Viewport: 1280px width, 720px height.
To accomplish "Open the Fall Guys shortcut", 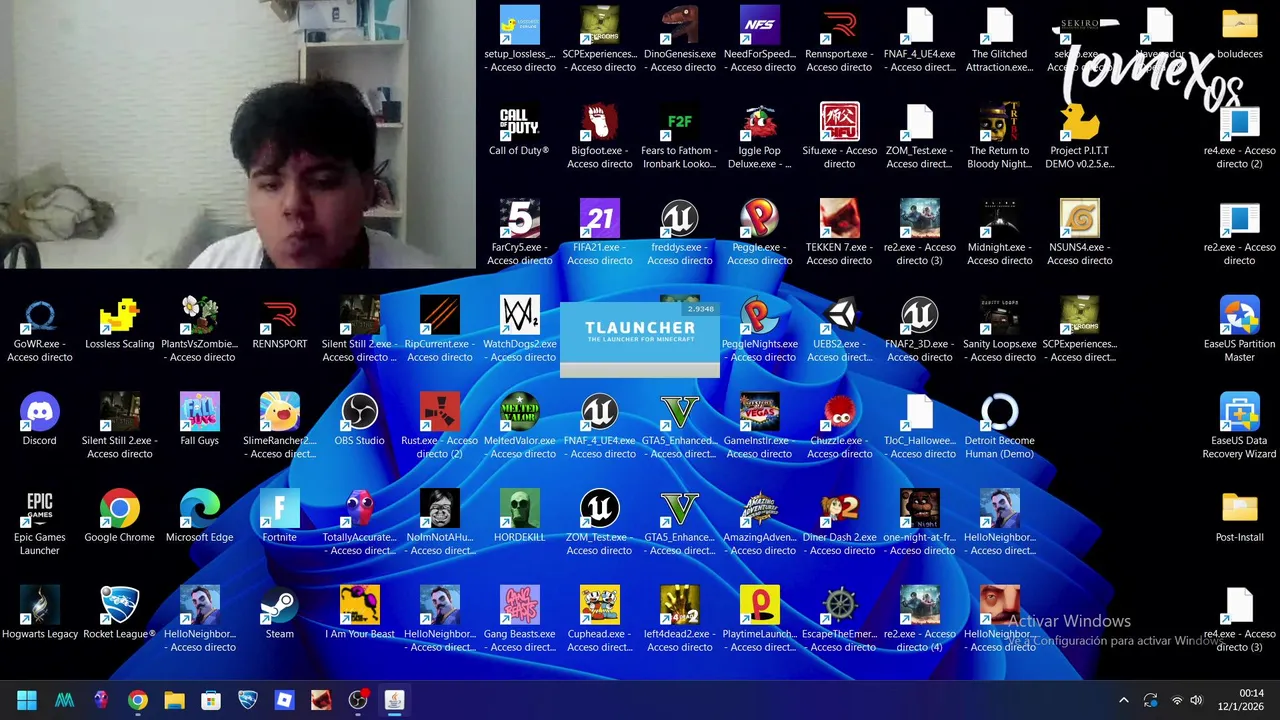I will [200, 420].
